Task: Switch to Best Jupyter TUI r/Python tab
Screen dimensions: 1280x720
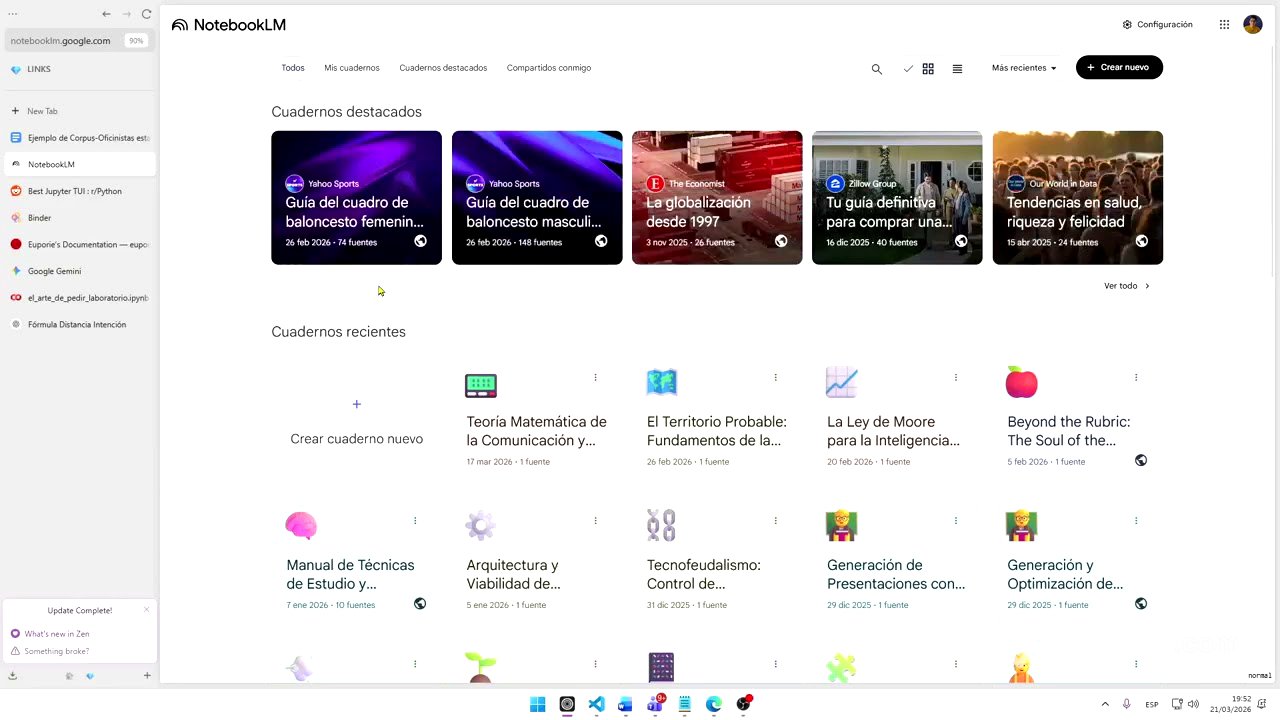Action: [80, 191]
